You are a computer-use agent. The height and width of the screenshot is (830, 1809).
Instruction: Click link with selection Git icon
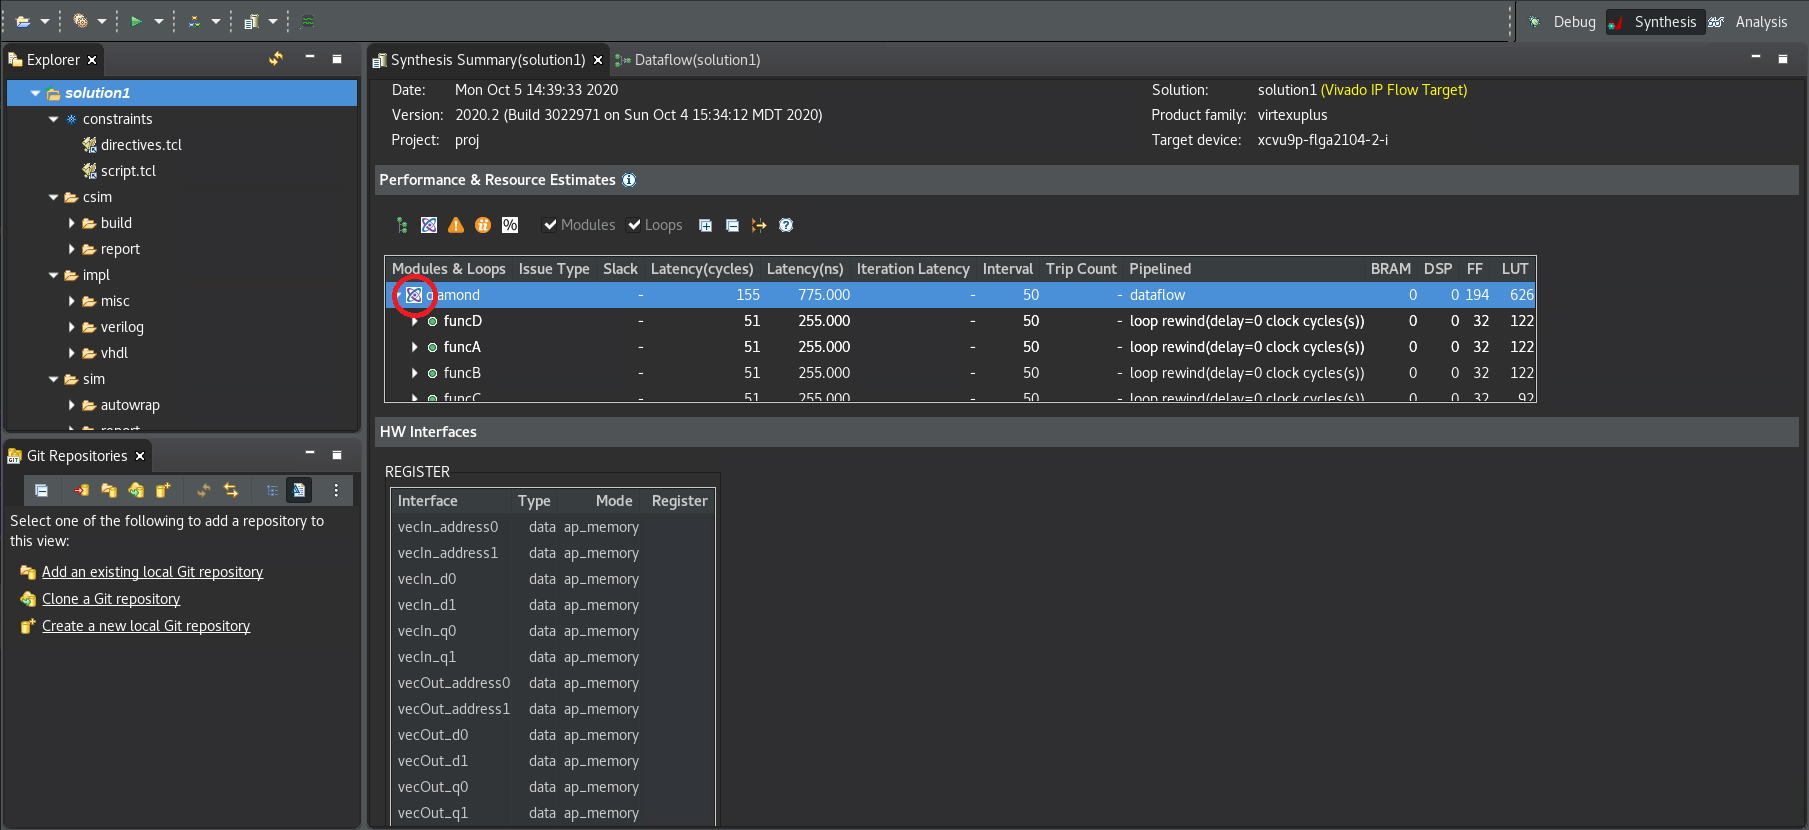[x=231, y=490]
